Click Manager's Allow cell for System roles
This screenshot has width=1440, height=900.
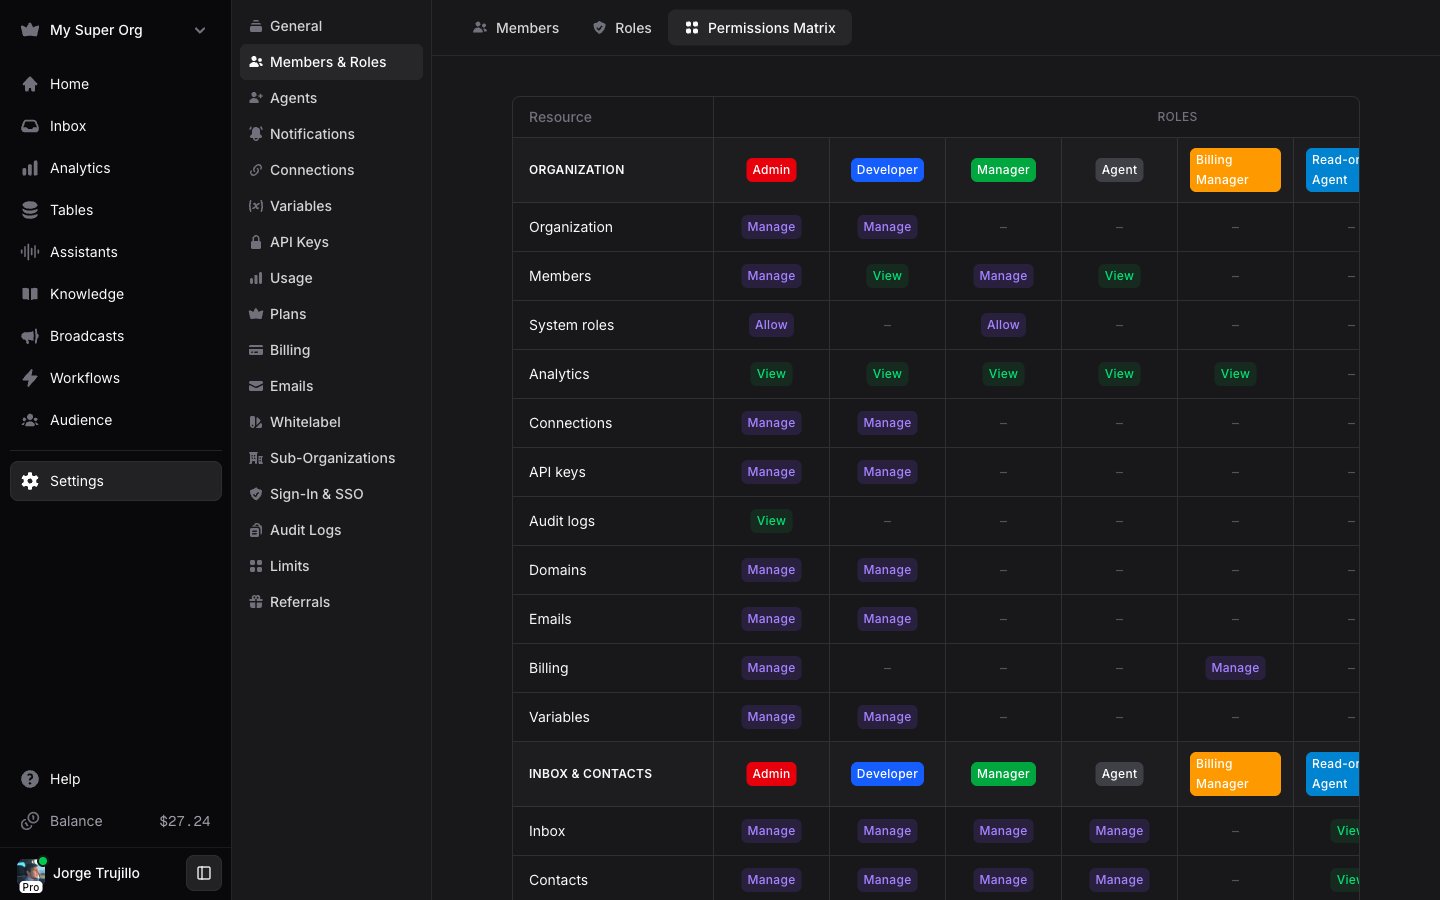pyautogui.click(x=1003, y=325)
